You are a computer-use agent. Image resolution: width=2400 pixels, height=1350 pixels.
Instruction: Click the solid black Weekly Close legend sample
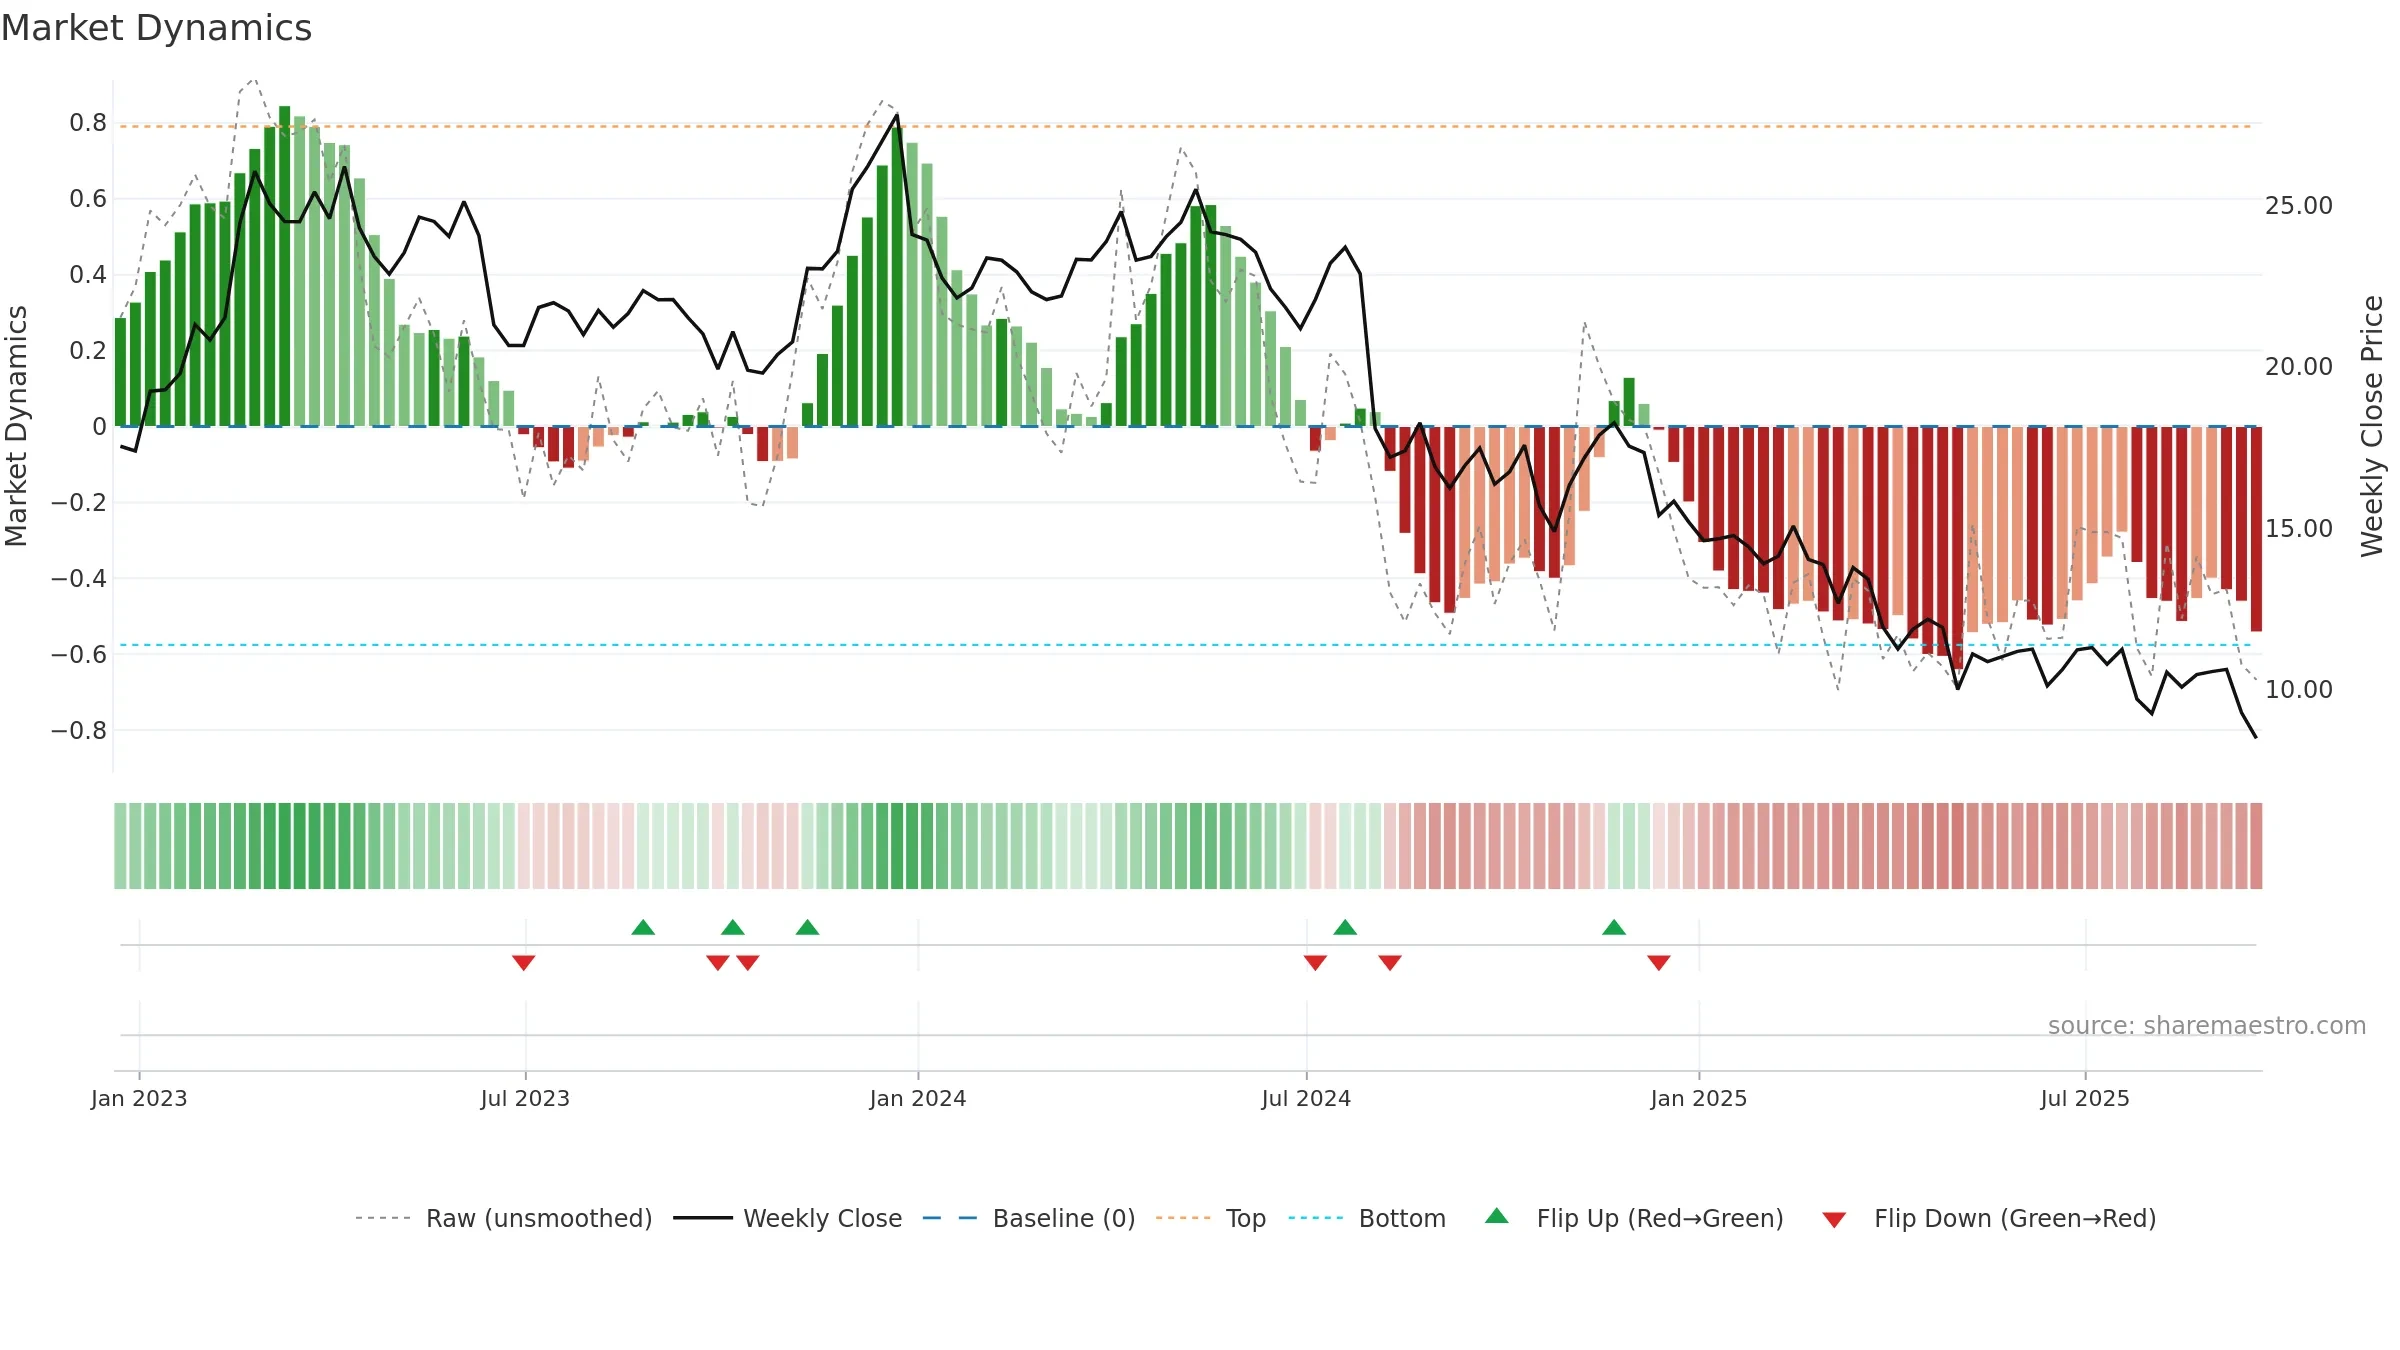coord(703,1218)
